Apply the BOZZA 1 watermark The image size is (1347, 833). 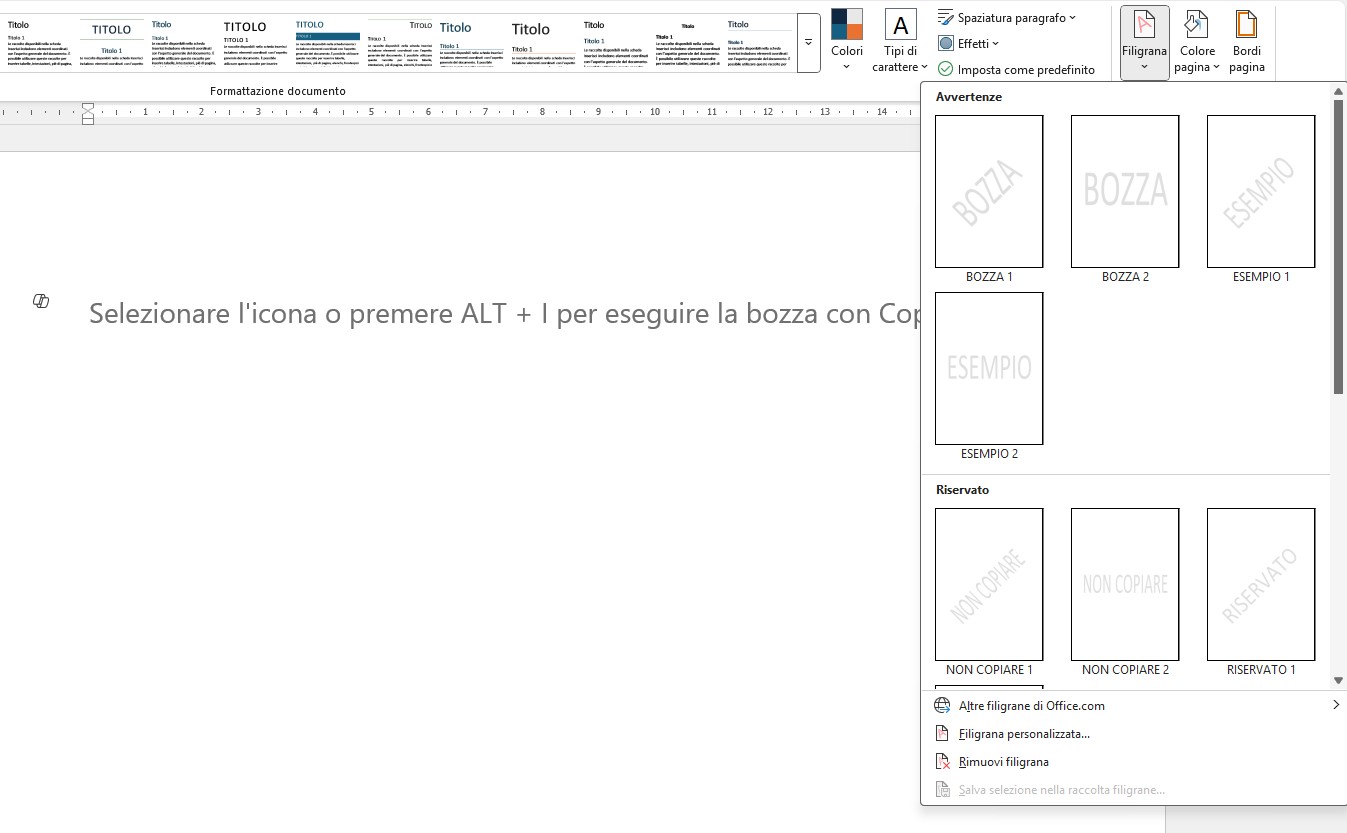pyautogui.click(x=989, y=192)
